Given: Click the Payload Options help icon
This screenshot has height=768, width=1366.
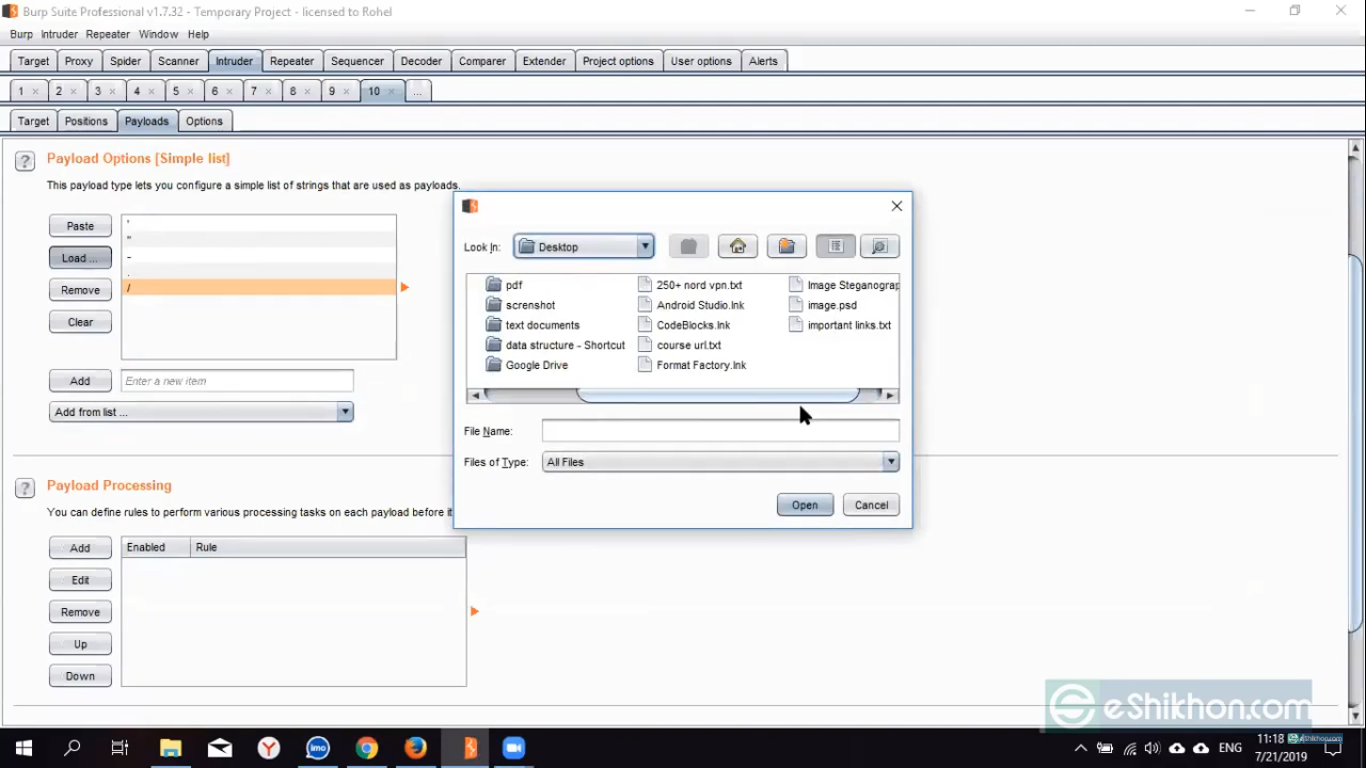Looking at the screenshot, I should tap(26, 160).
